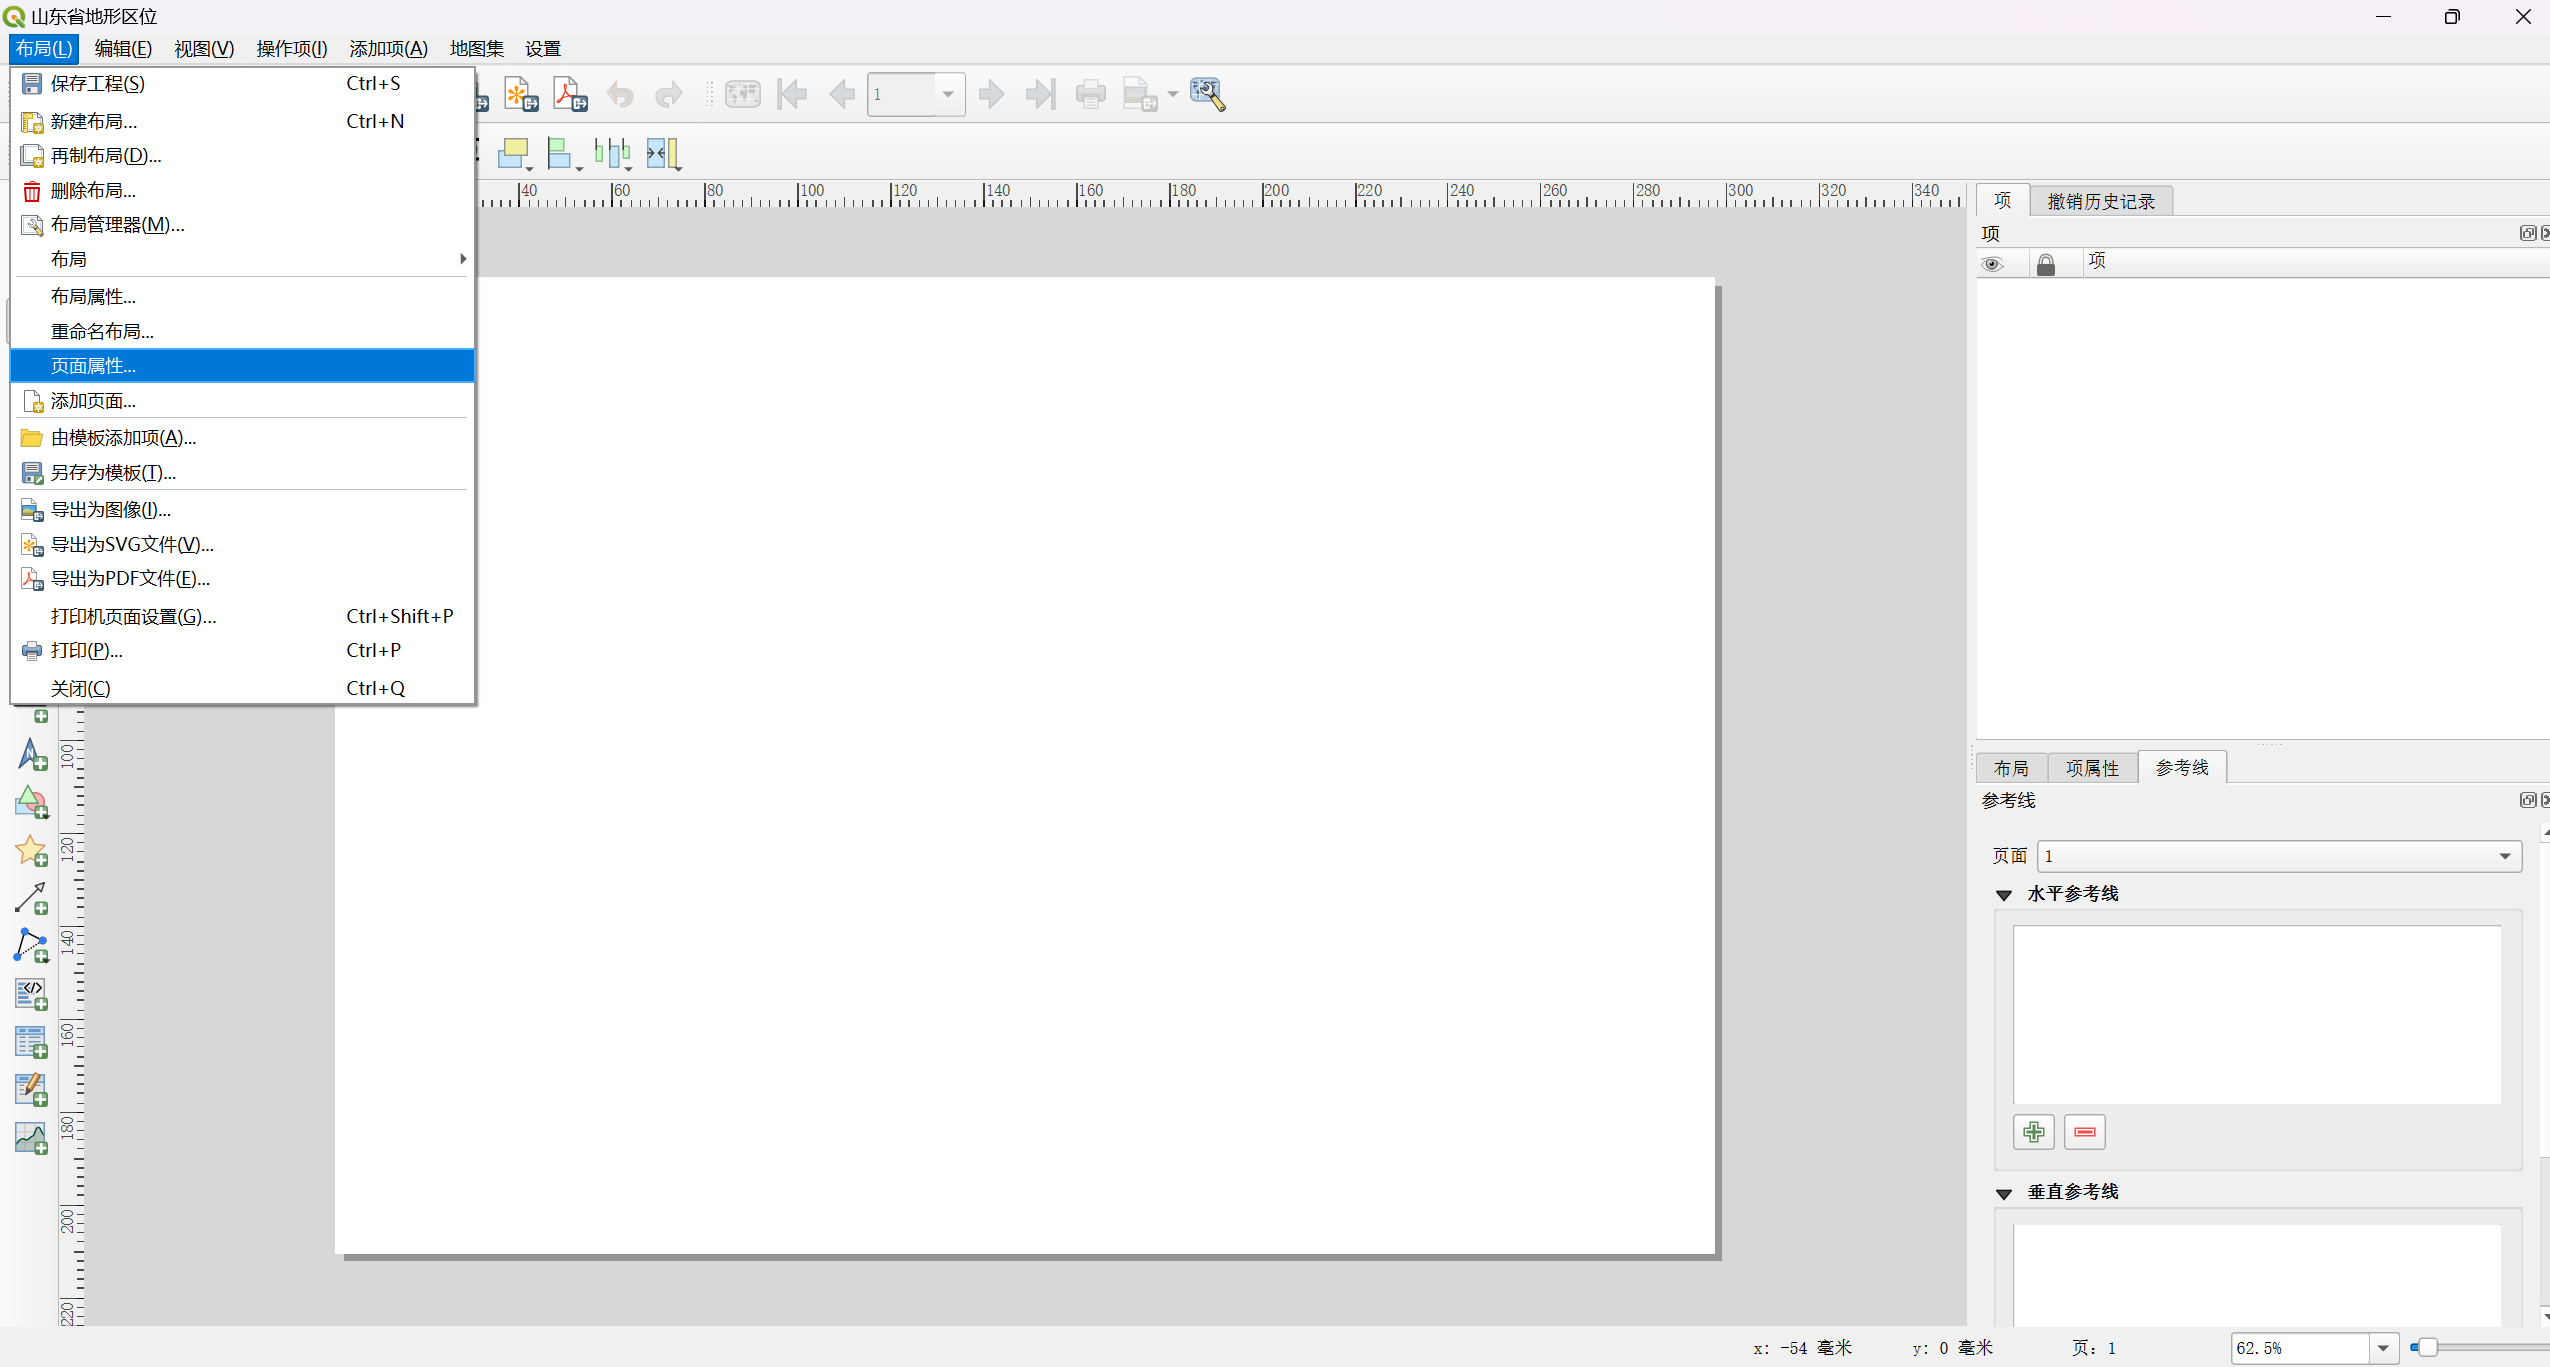Float the 项 panel with undock button

pyautogui.click(x=2527, y=233)
